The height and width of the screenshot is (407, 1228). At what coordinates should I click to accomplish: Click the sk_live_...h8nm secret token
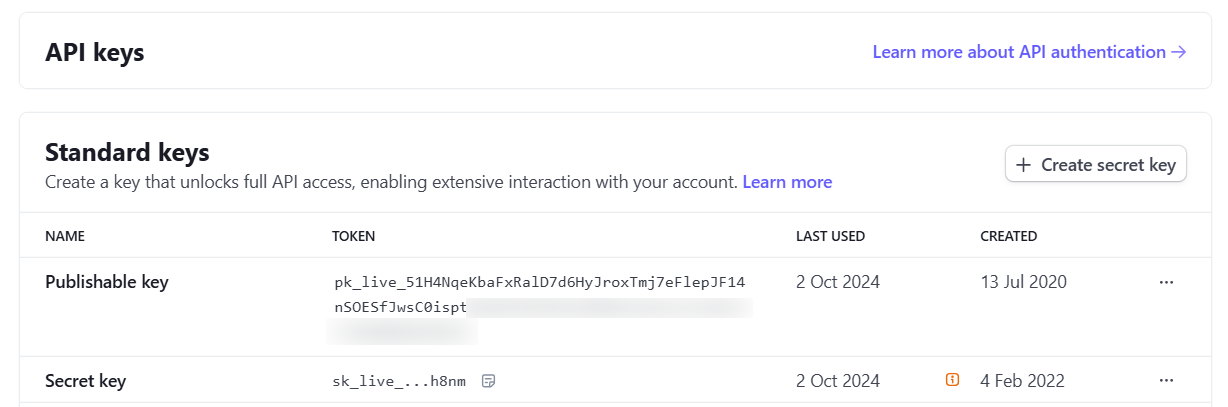point(399,381)
